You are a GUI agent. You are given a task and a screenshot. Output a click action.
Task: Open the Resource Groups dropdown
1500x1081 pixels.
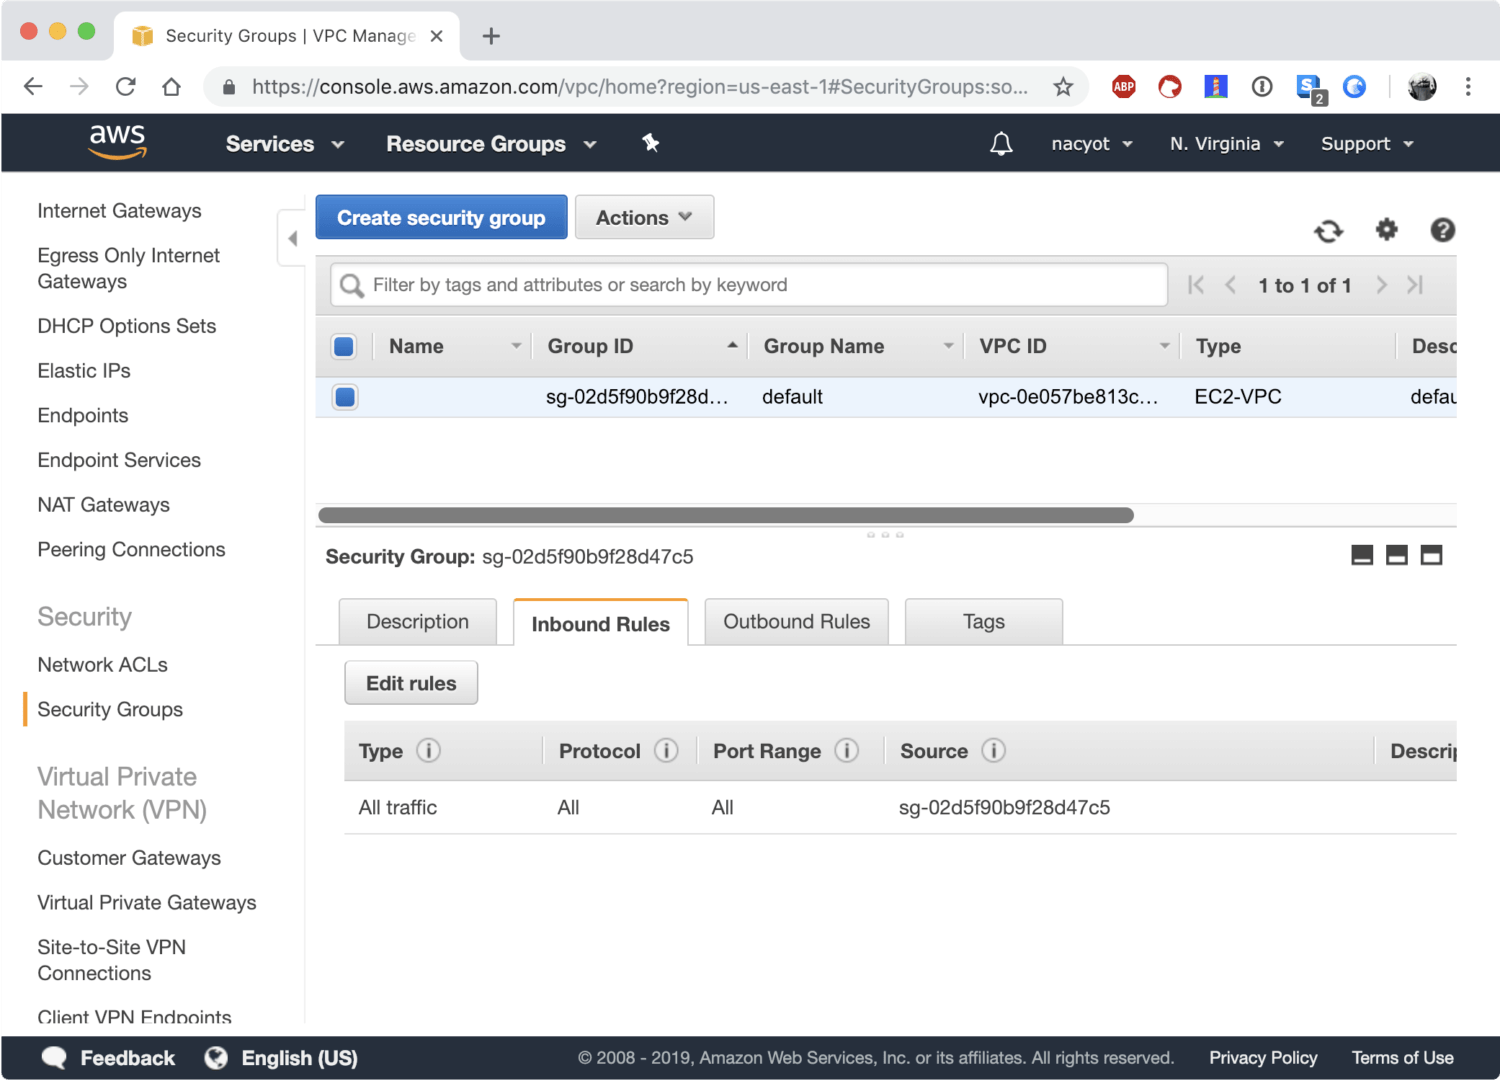click(491, 144)
